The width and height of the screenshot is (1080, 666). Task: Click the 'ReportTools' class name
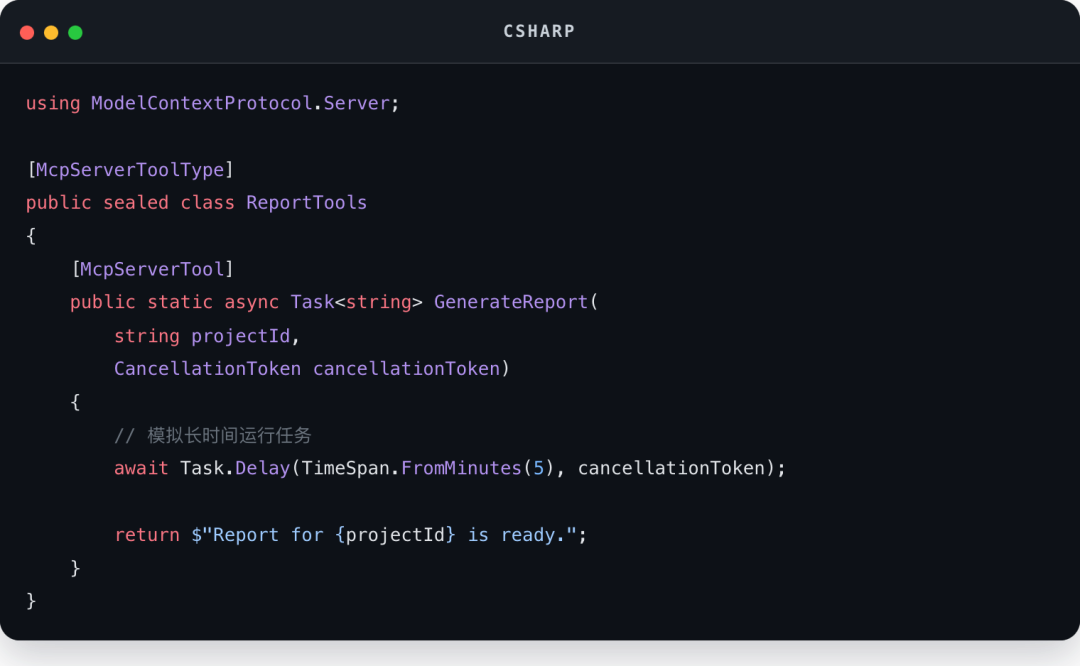point(307,202)
